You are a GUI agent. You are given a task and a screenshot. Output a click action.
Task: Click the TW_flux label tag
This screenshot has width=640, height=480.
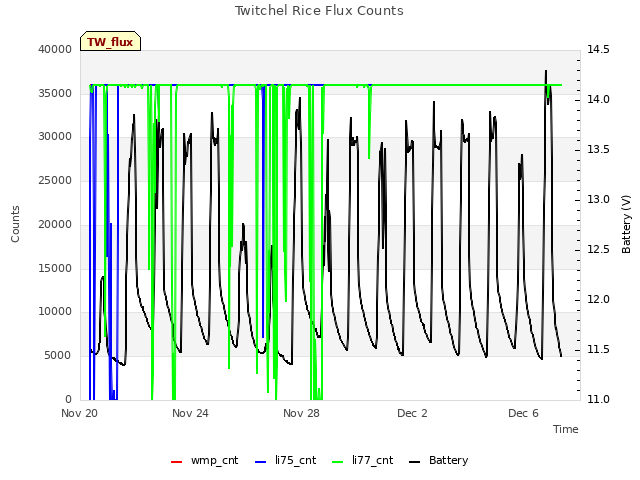click(110, 41)
